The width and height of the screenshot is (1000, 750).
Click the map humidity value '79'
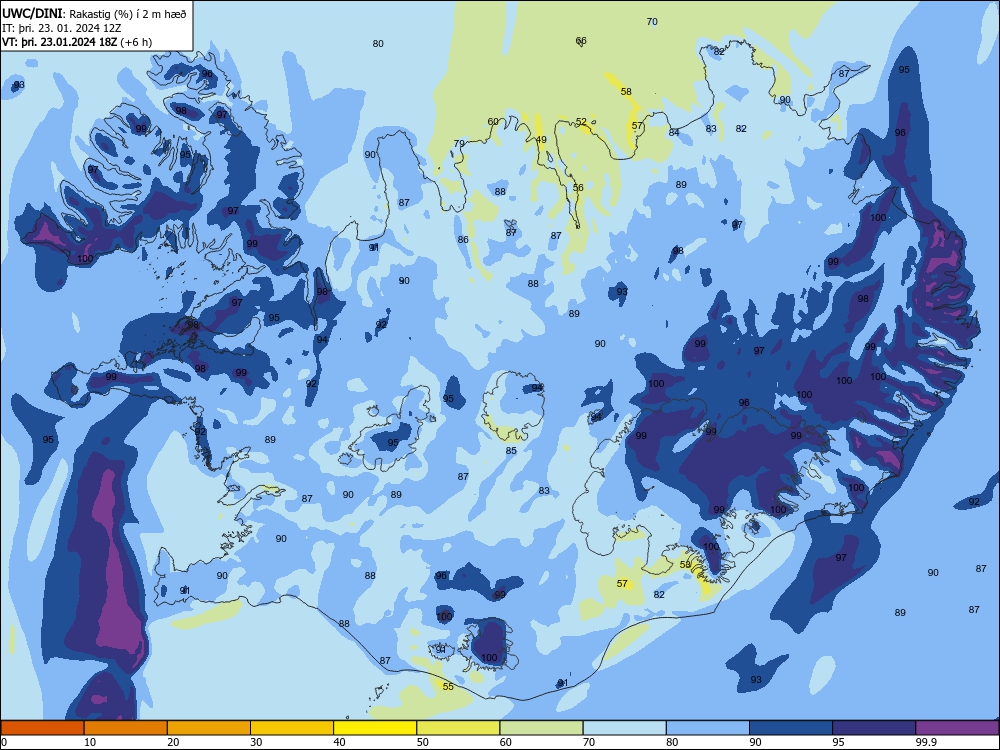(459, 143)
